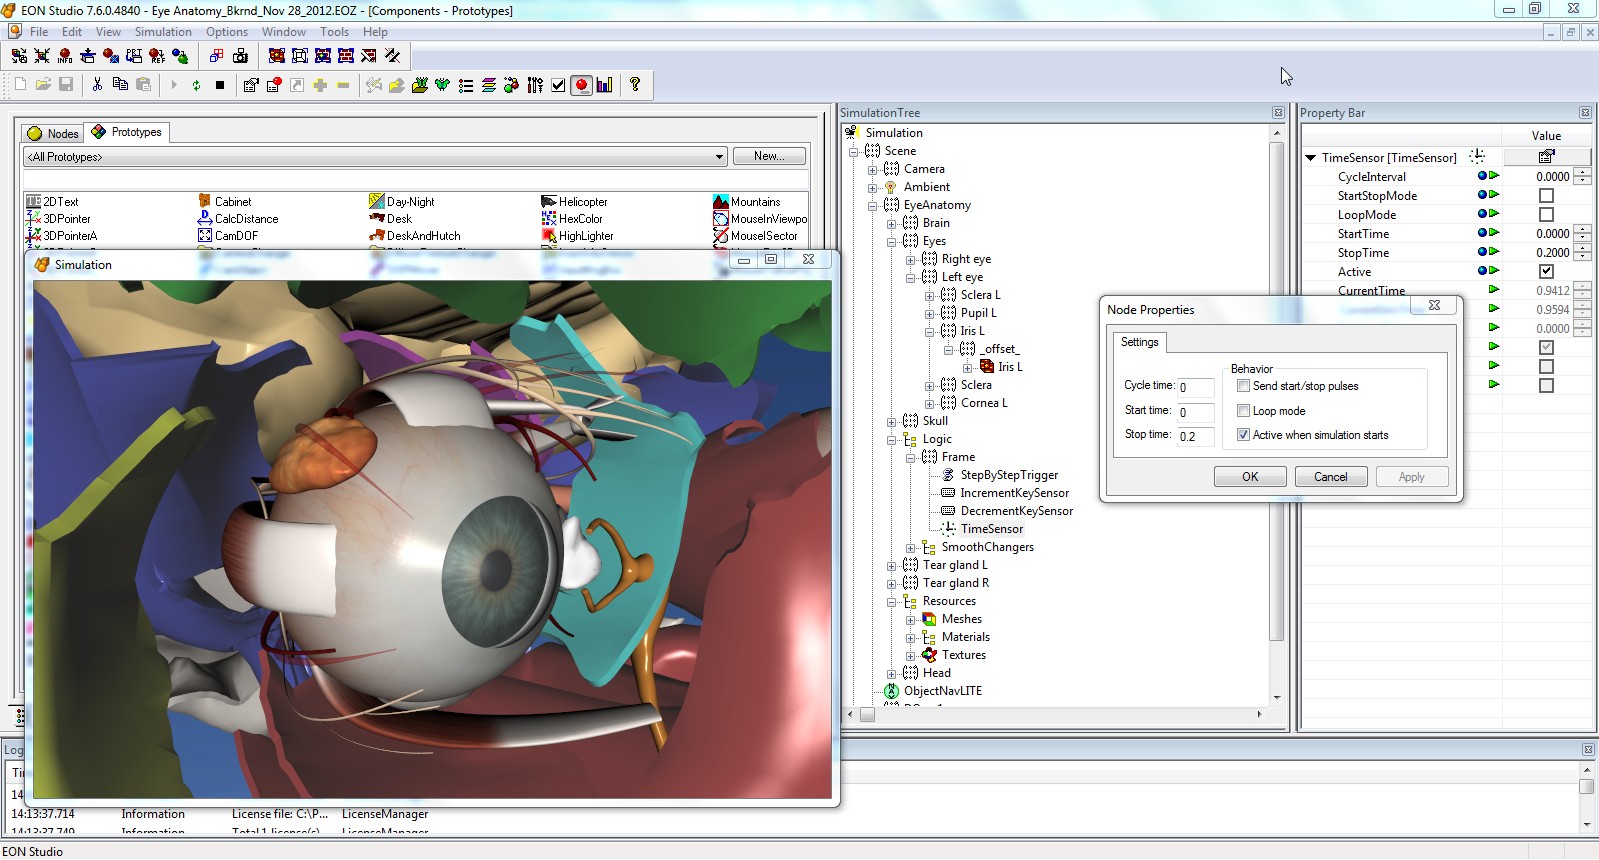Click the slider controls toolbar icon

tap(535, 85)
